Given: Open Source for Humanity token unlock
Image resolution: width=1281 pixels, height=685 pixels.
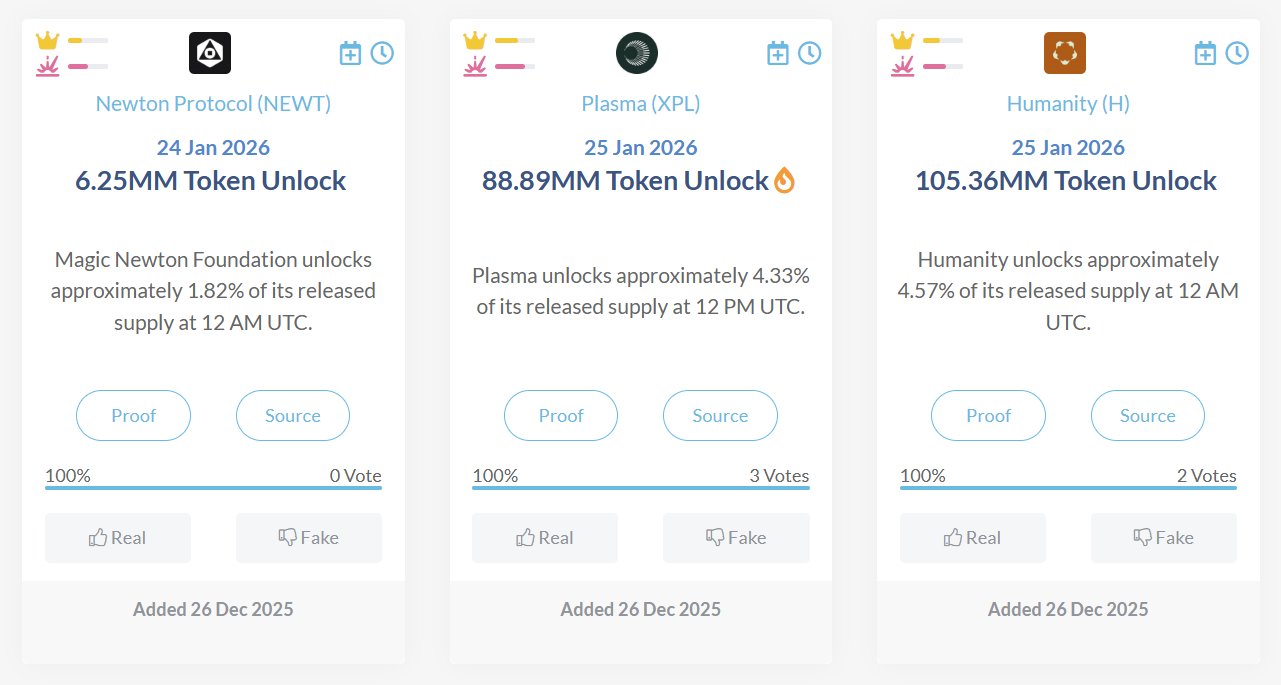Looking at the screenshot, I should [1147, 416].
